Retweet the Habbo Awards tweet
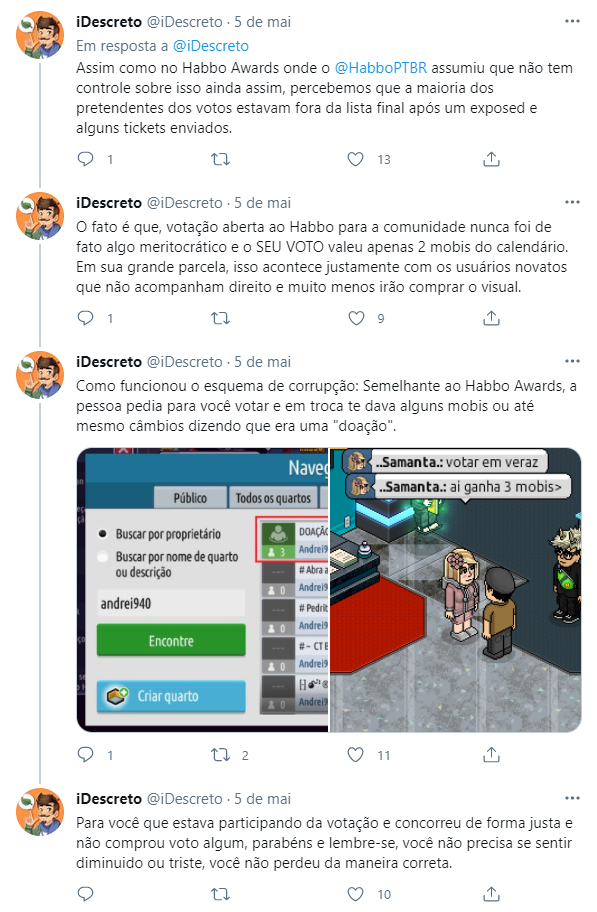The image size is (597, 912). click(220, 159)
